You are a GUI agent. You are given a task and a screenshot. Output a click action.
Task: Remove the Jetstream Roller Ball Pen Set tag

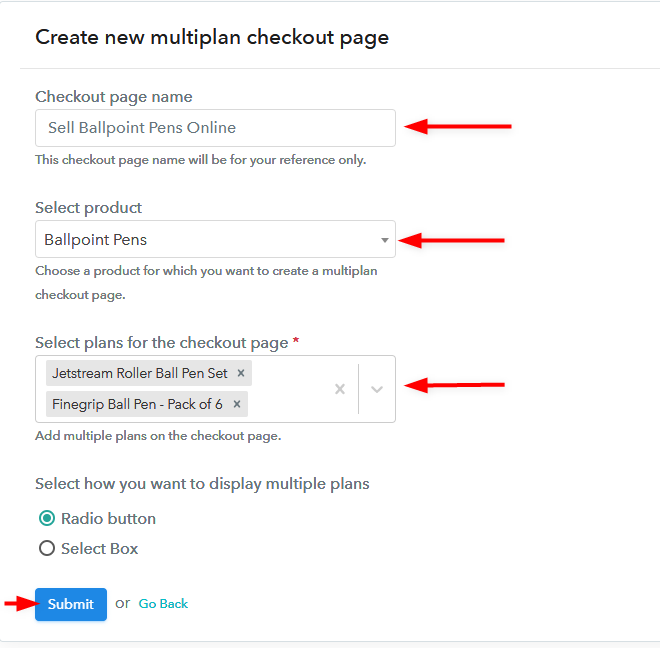pos(241,373)
